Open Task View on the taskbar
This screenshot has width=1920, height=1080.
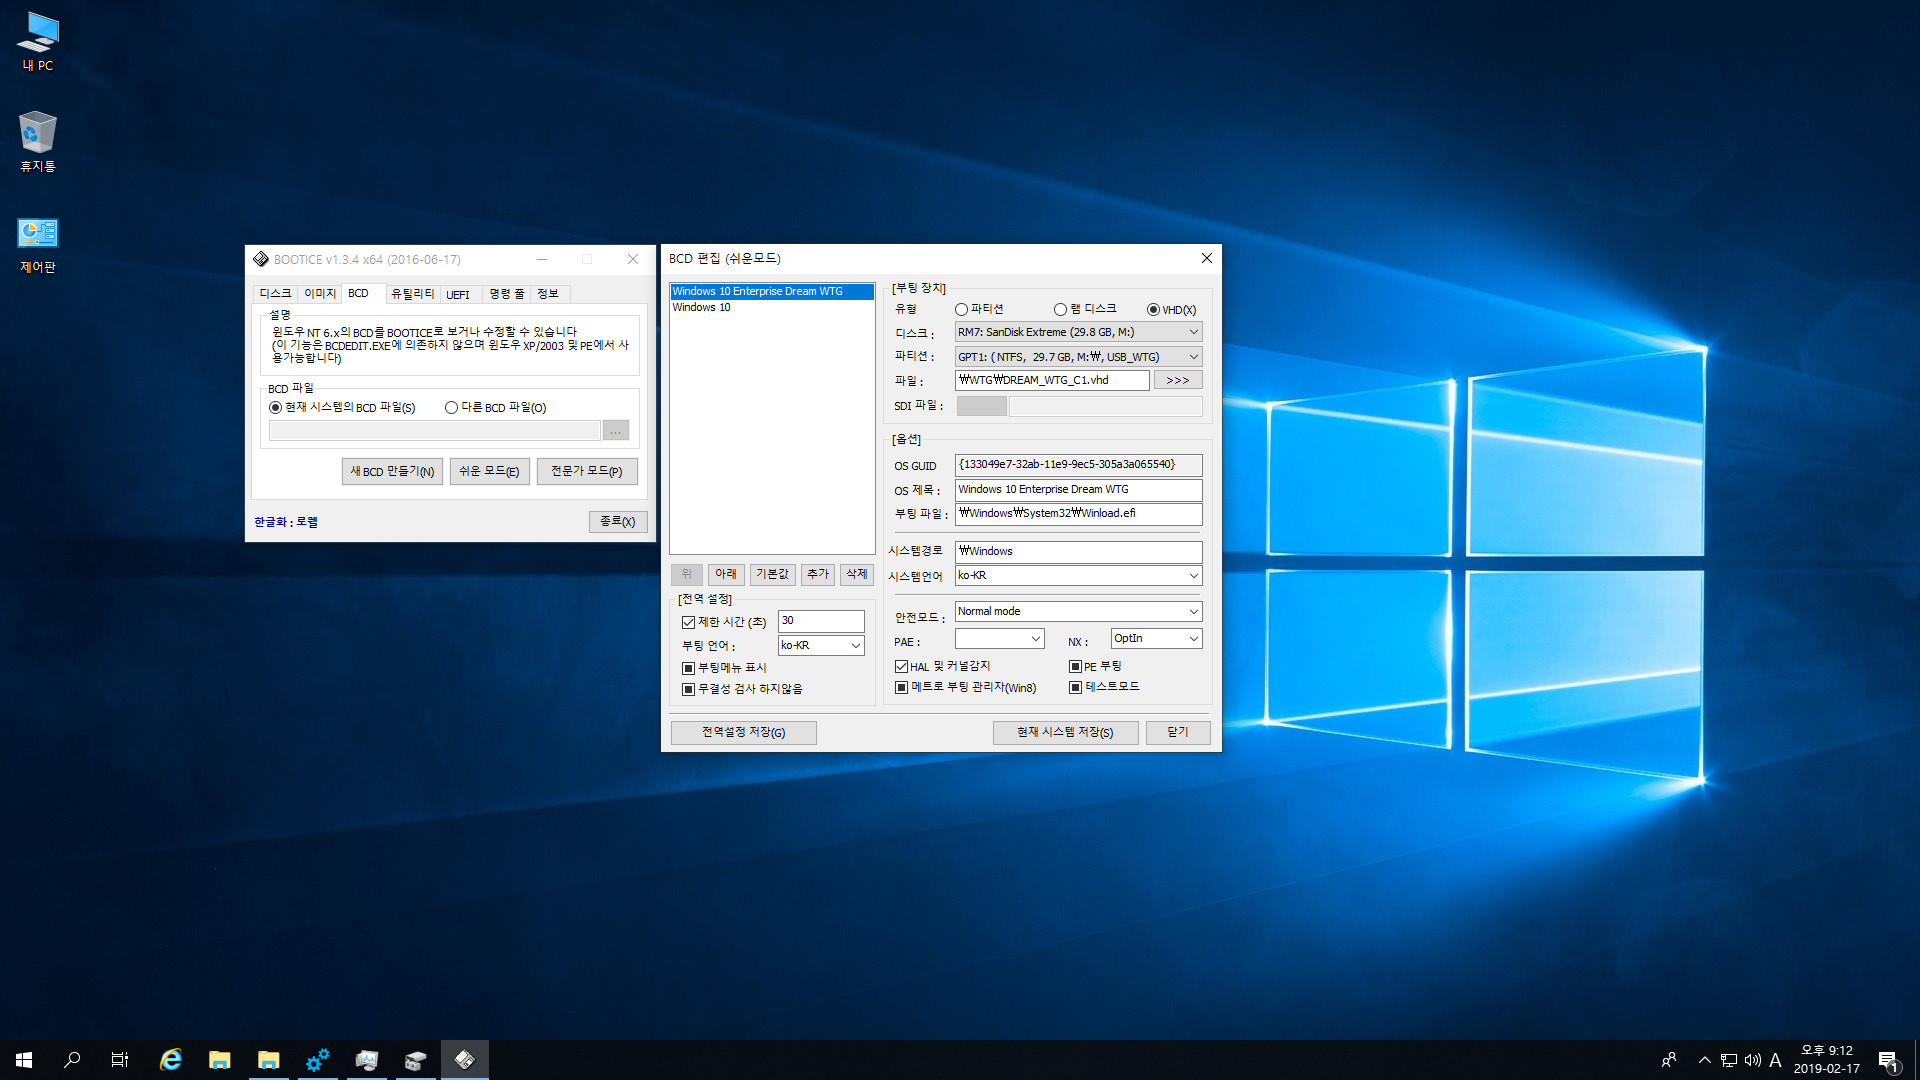[x=120, y=1060]
